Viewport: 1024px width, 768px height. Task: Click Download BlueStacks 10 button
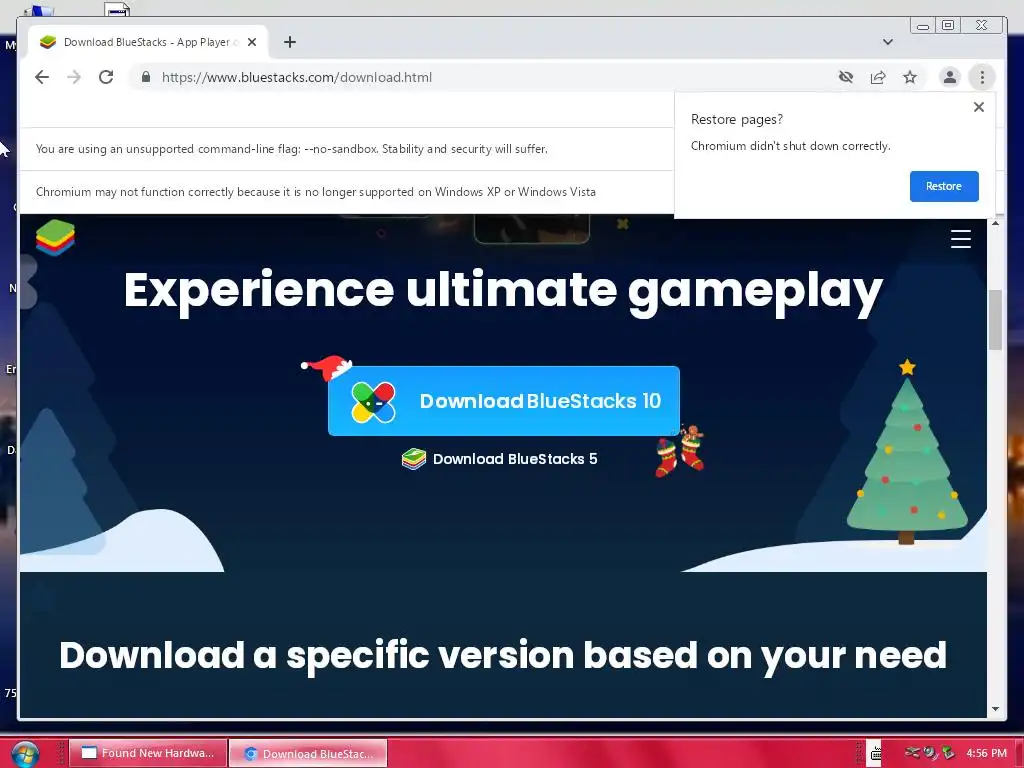[504, 400]
